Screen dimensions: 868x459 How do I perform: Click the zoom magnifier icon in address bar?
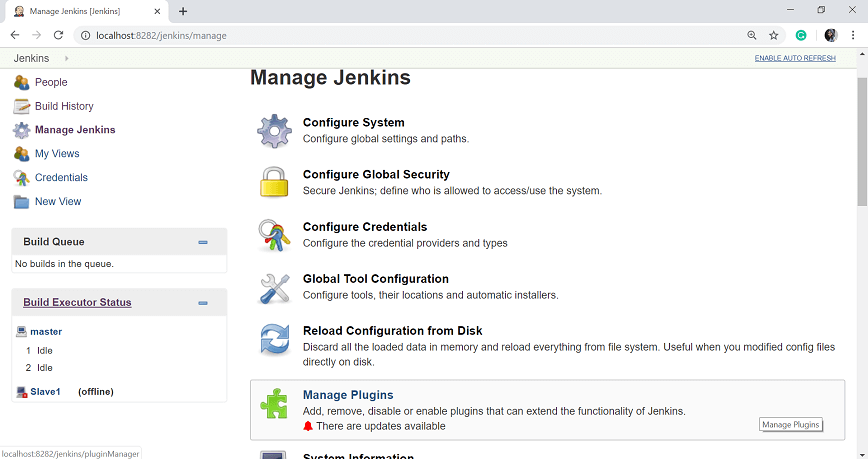[x=752, y=35]
